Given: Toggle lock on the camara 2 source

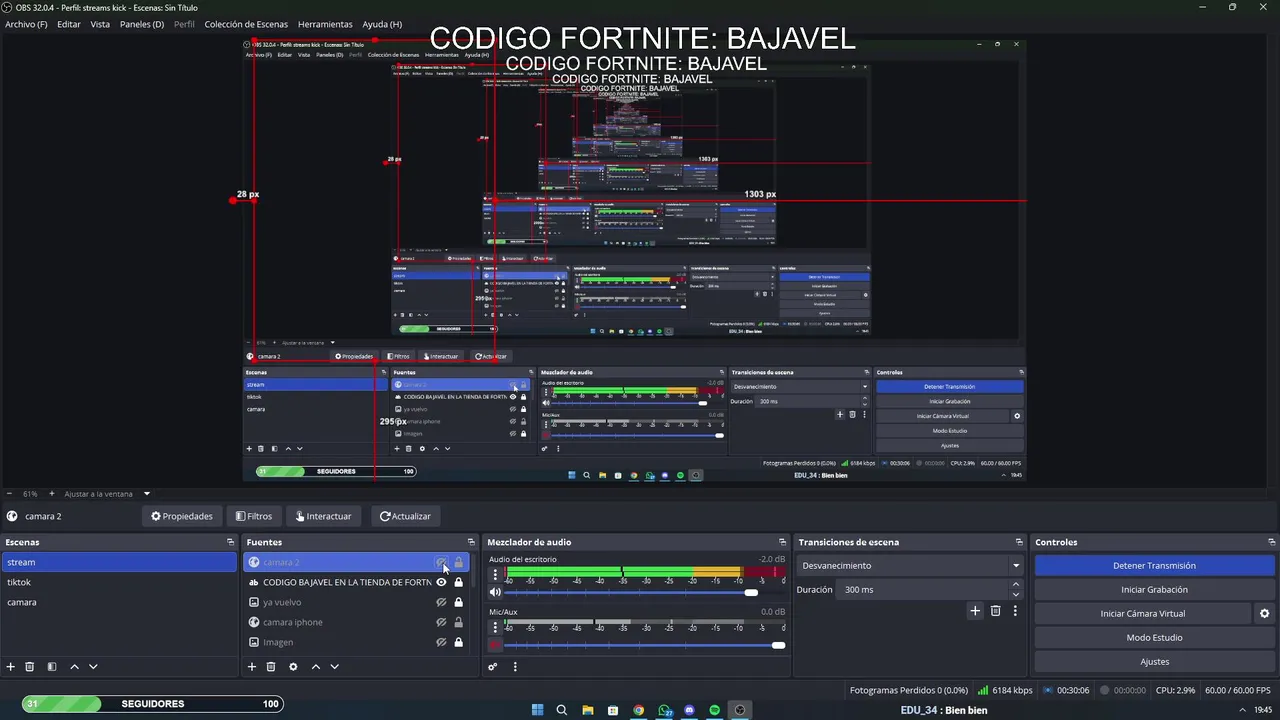Looking at the screenshot, I should 459,563.
